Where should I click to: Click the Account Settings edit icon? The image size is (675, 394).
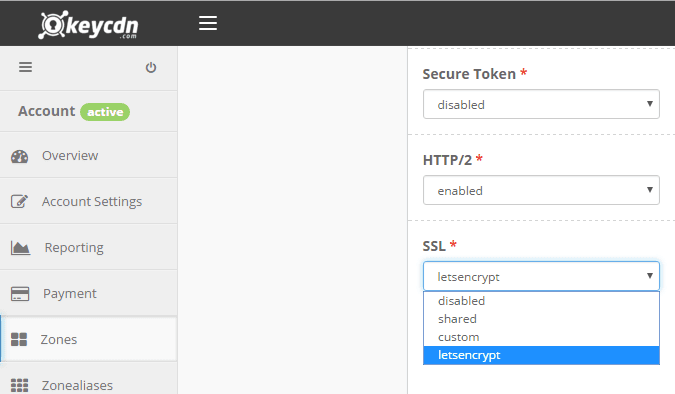pos(19,202)
